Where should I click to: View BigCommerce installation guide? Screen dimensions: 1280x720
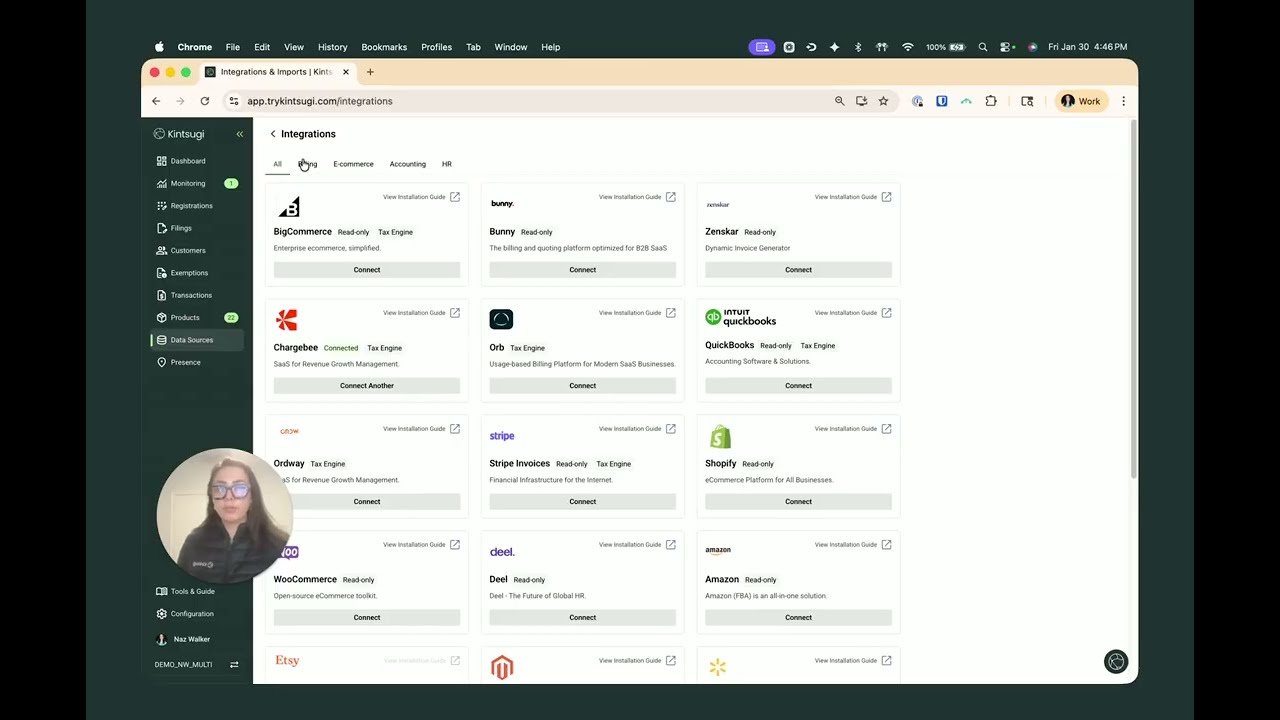[421, 197]
